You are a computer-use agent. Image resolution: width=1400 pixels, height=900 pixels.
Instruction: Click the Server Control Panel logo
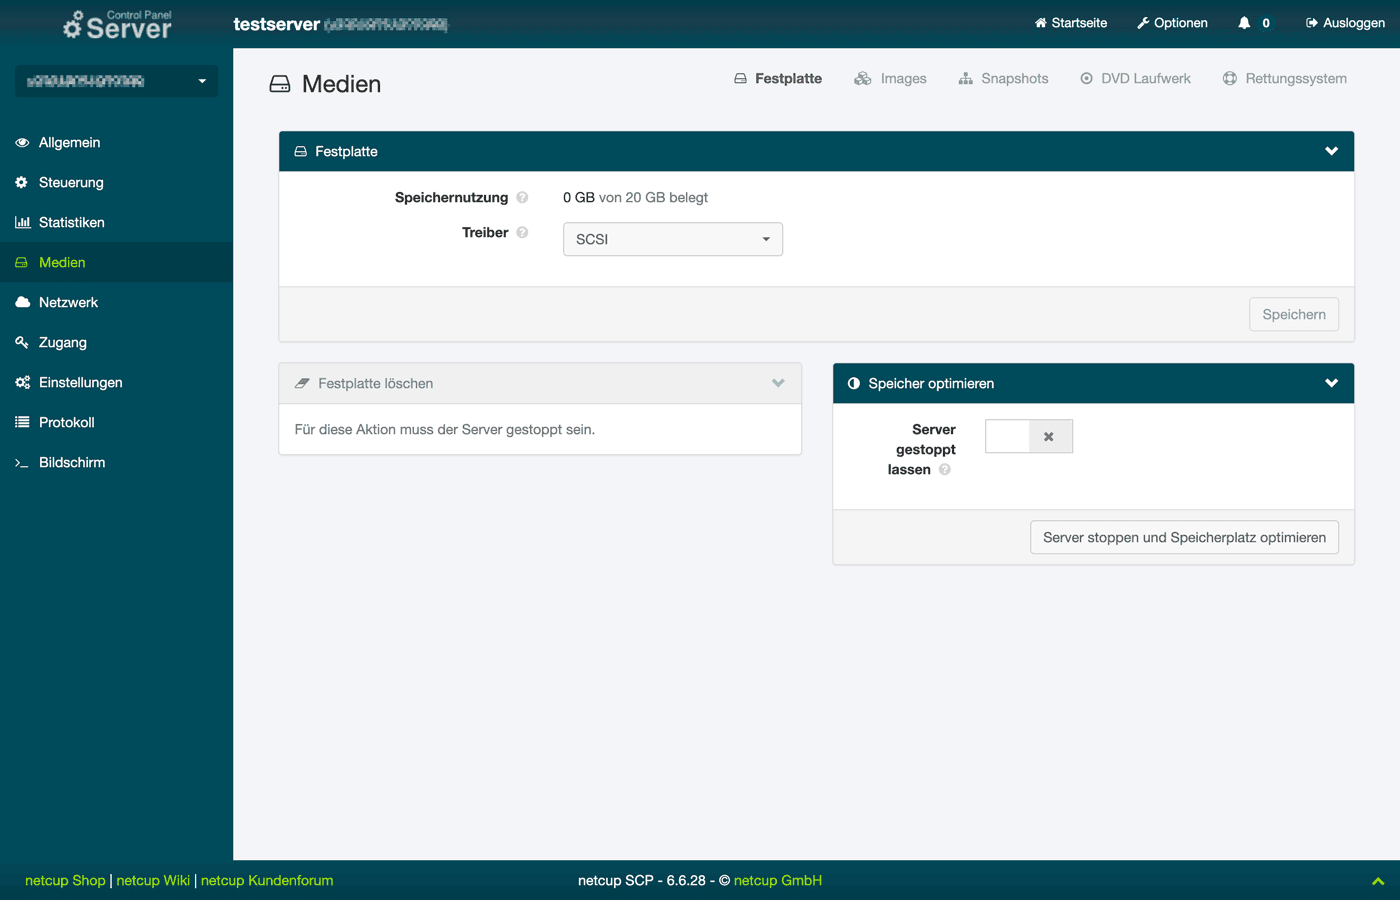pyautogui.click(x=117, y=24)
